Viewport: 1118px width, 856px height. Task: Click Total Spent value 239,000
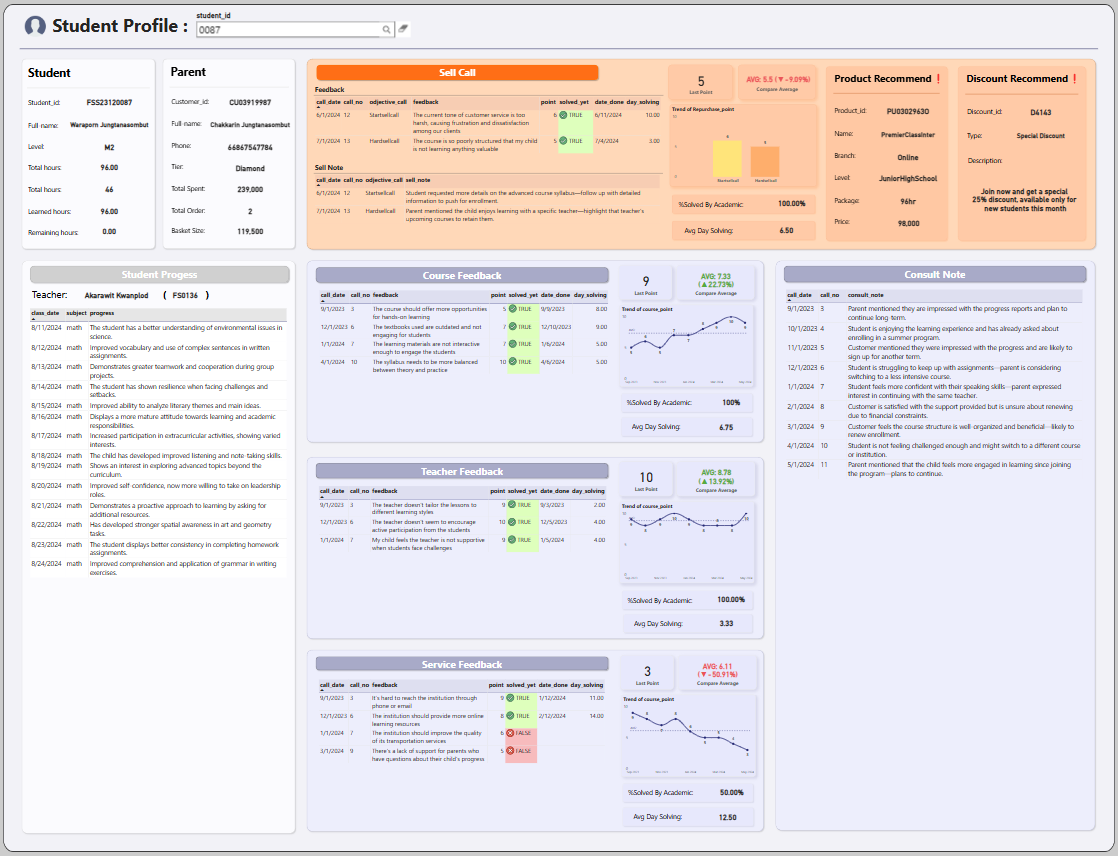[x=250, y=190]
